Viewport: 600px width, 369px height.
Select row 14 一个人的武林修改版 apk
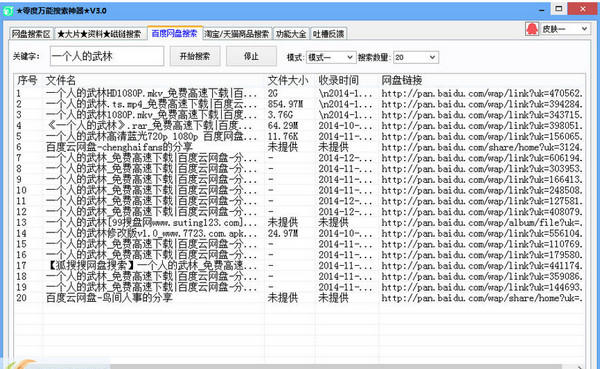coord(299,233)
